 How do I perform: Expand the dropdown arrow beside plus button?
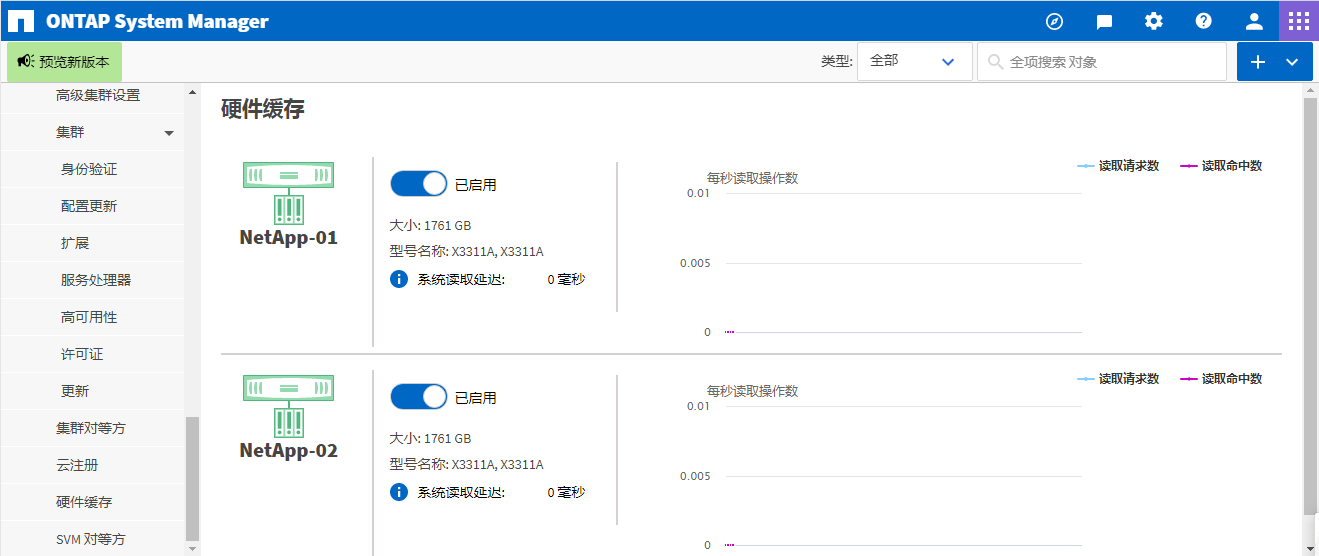click(1292, 62)
